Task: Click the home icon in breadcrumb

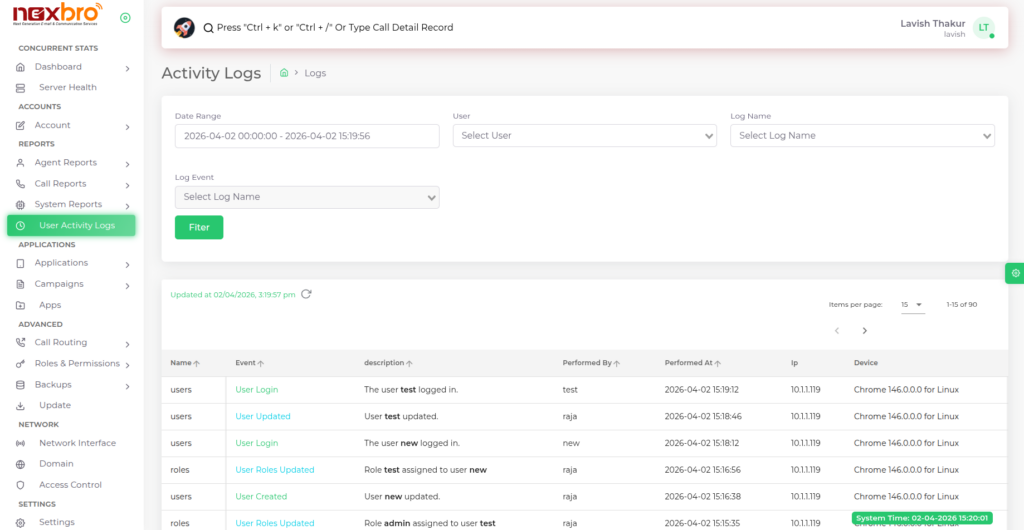Action: [x=285, y=73]
